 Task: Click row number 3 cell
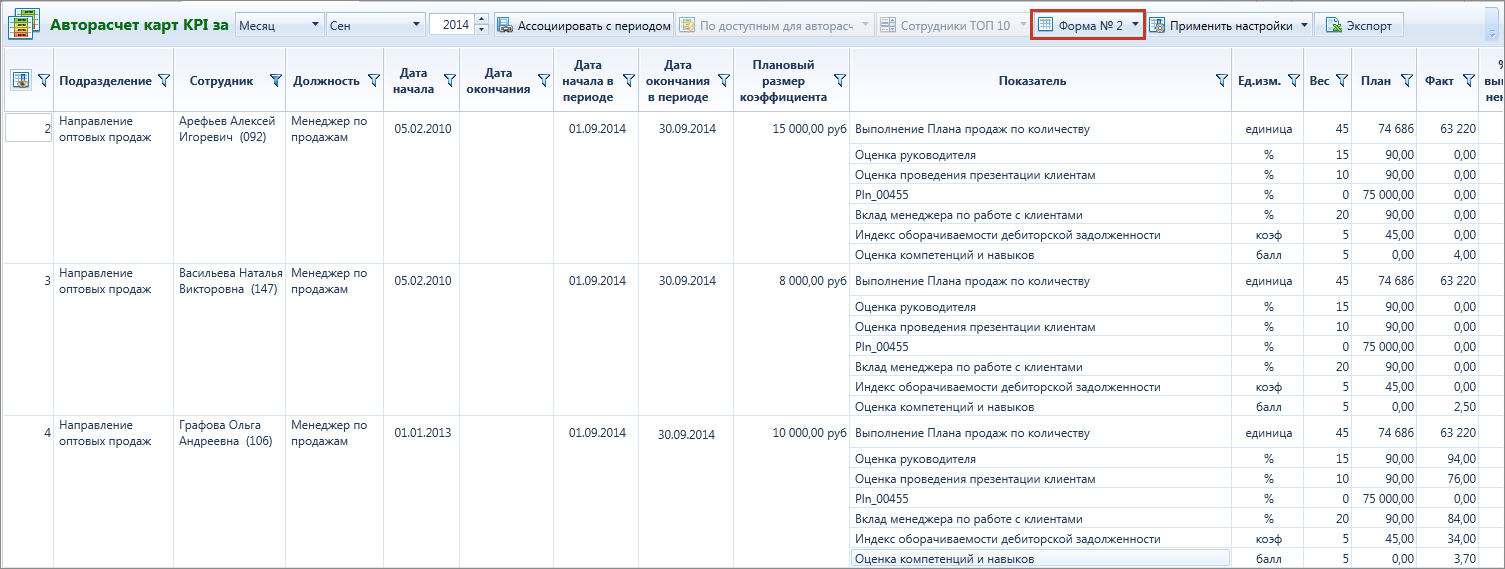point(28,280)
